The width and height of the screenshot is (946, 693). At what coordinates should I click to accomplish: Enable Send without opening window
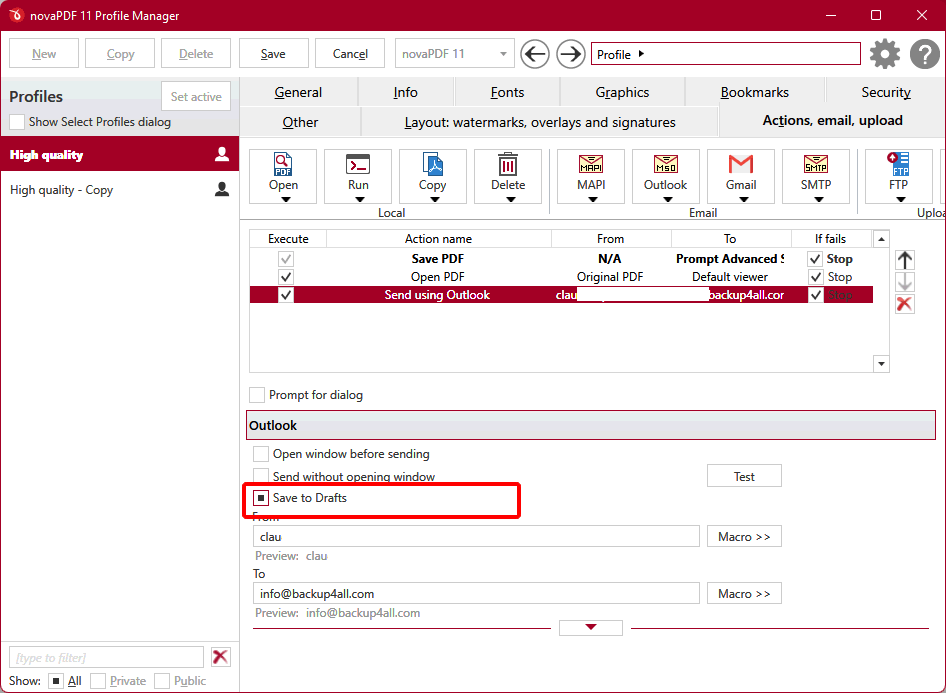pos(261,475)
